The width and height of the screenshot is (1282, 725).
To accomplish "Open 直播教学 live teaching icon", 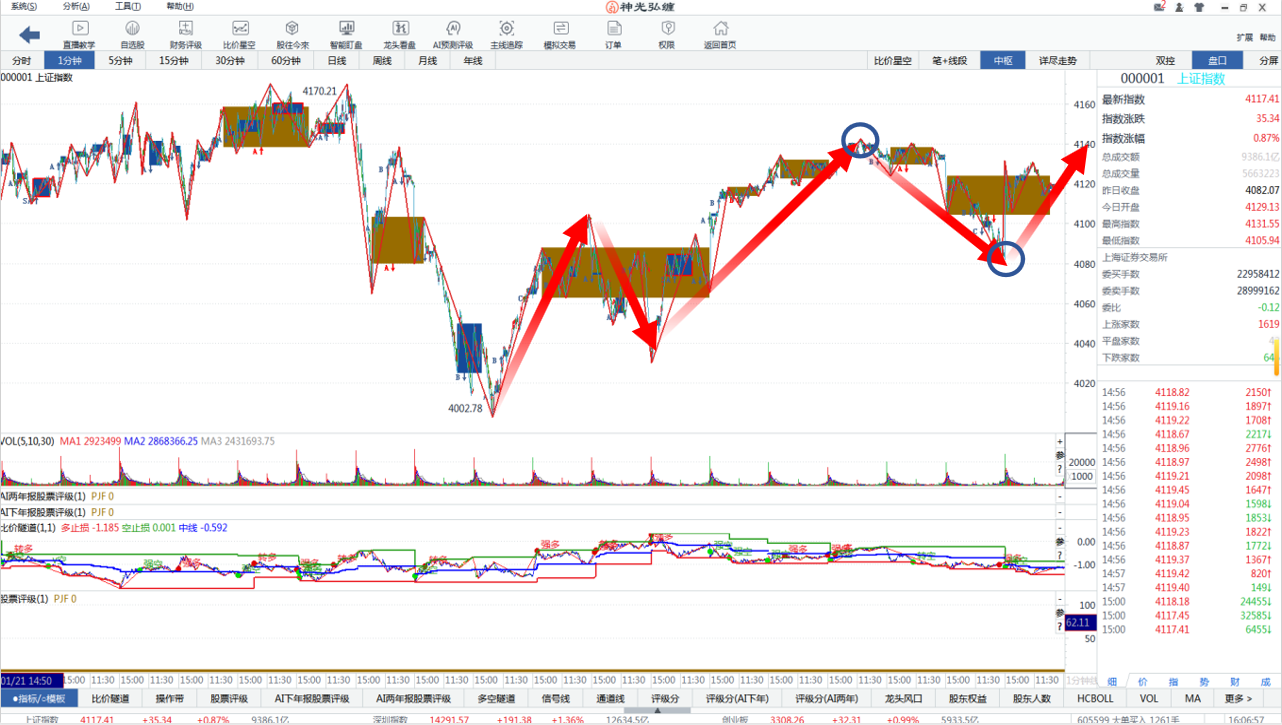I will click(x=79, y=33).
